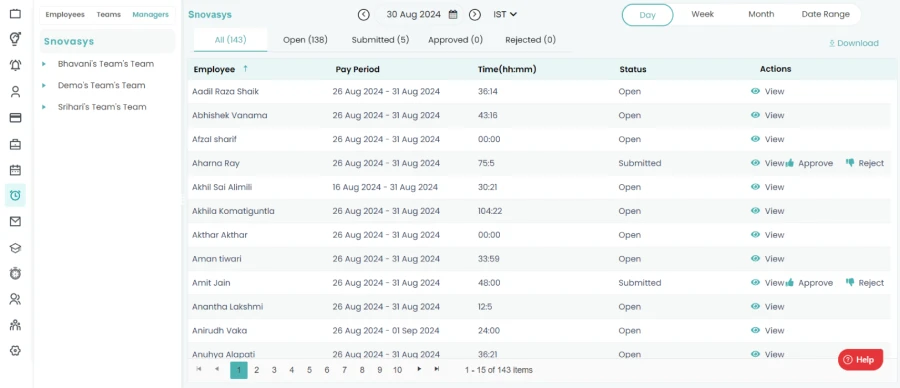
Task: View Akhila Komatiguntla's timesheet eye icon
Action: click(755, 211)
